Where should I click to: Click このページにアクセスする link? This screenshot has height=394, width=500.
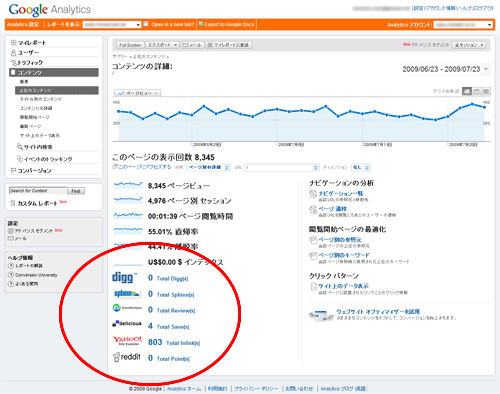coord(144,167)
